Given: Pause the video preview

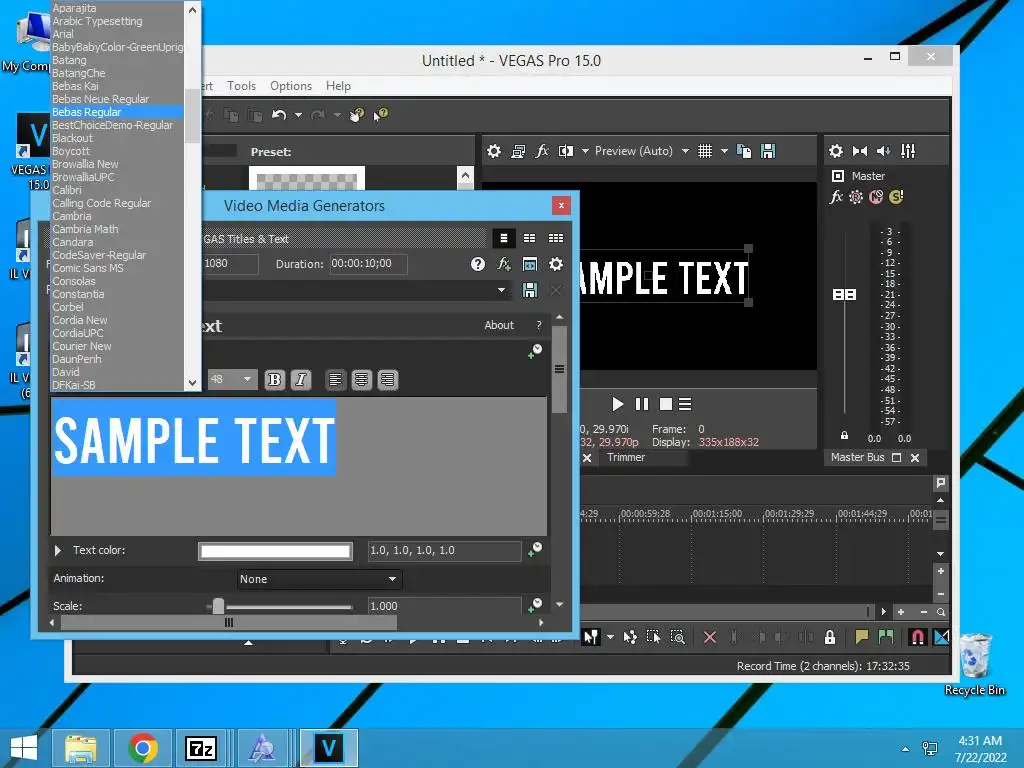Looking at the screenshot, I should pyautogui.click(x=642, y=404).
